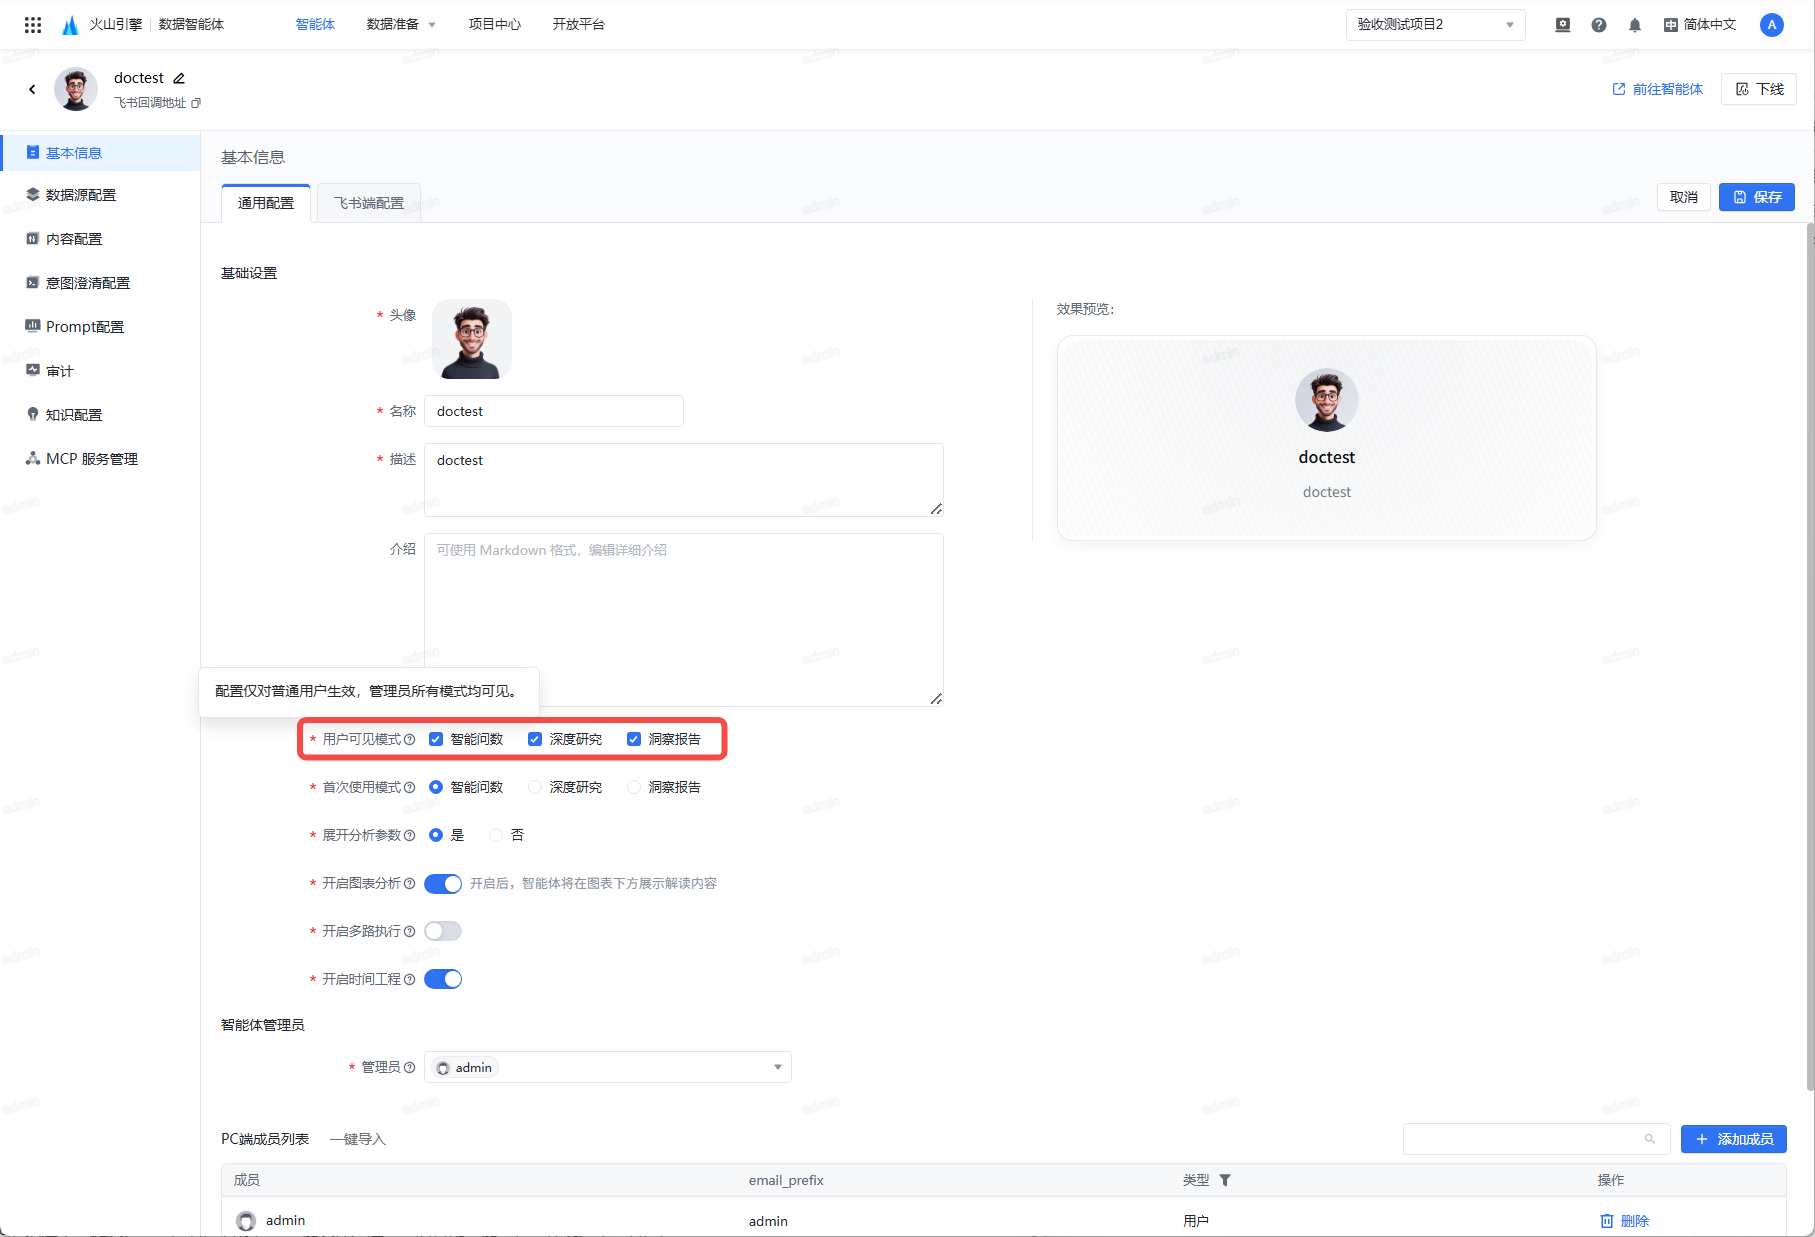Image resolution: width=1815 pixels, height=1237 pixels.
Task: Go back with the left arrow
Action: click(32, 89)
